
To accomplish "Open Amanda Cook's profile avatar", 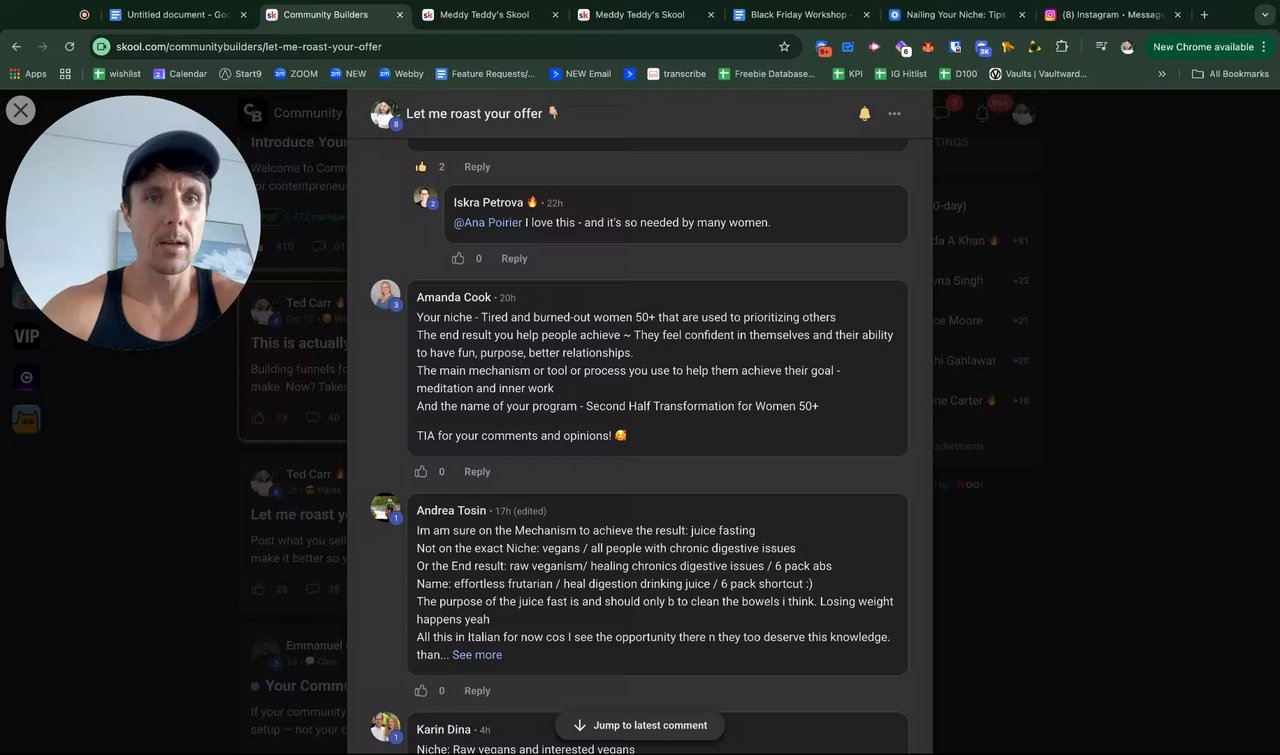I will tap(386, 295).
